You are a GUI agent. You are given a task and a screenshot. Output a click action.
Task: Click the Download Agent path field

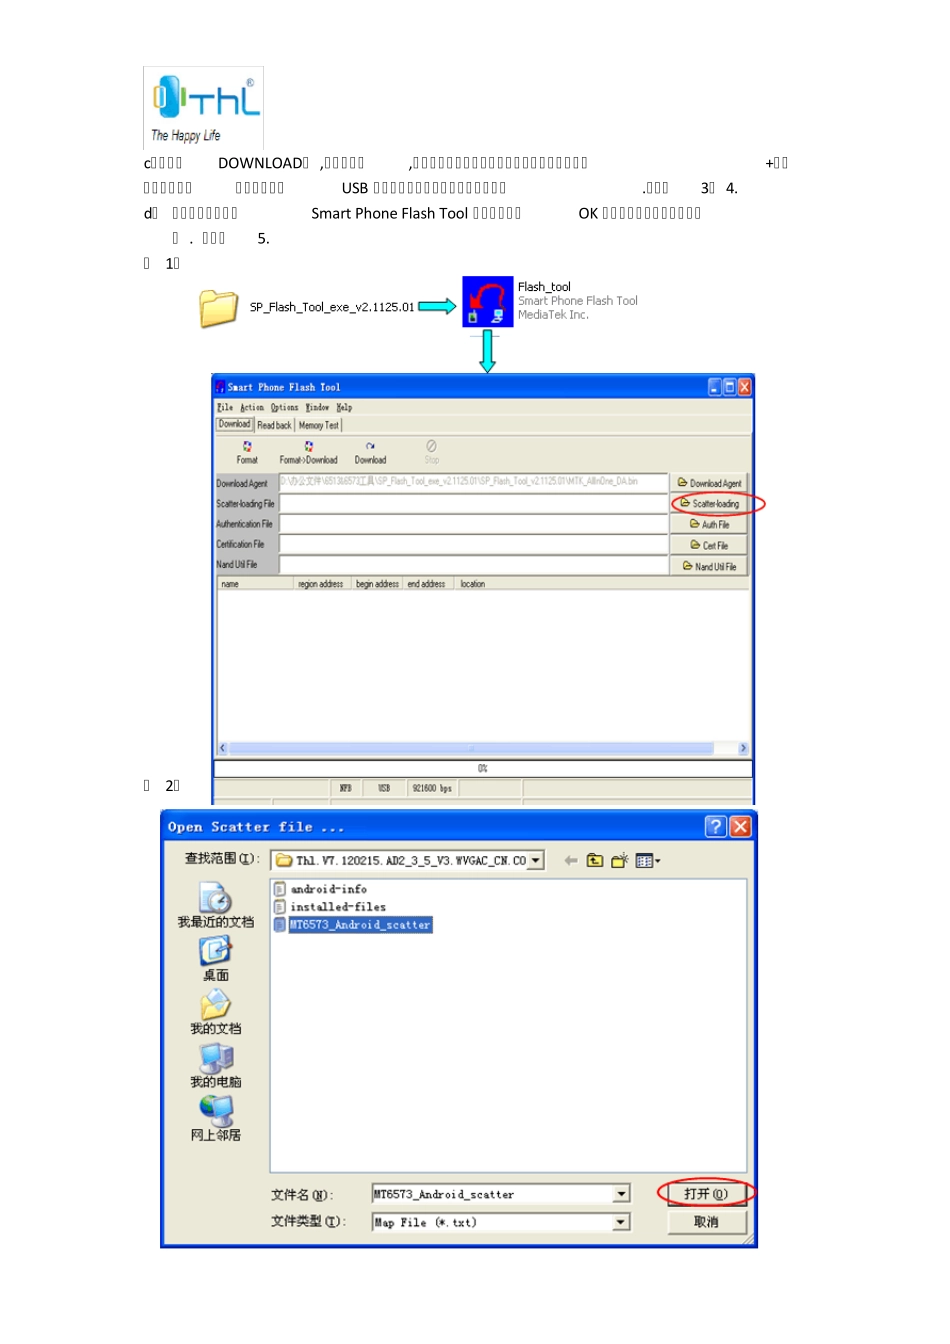pyautogui.click(x=473, y=482)
